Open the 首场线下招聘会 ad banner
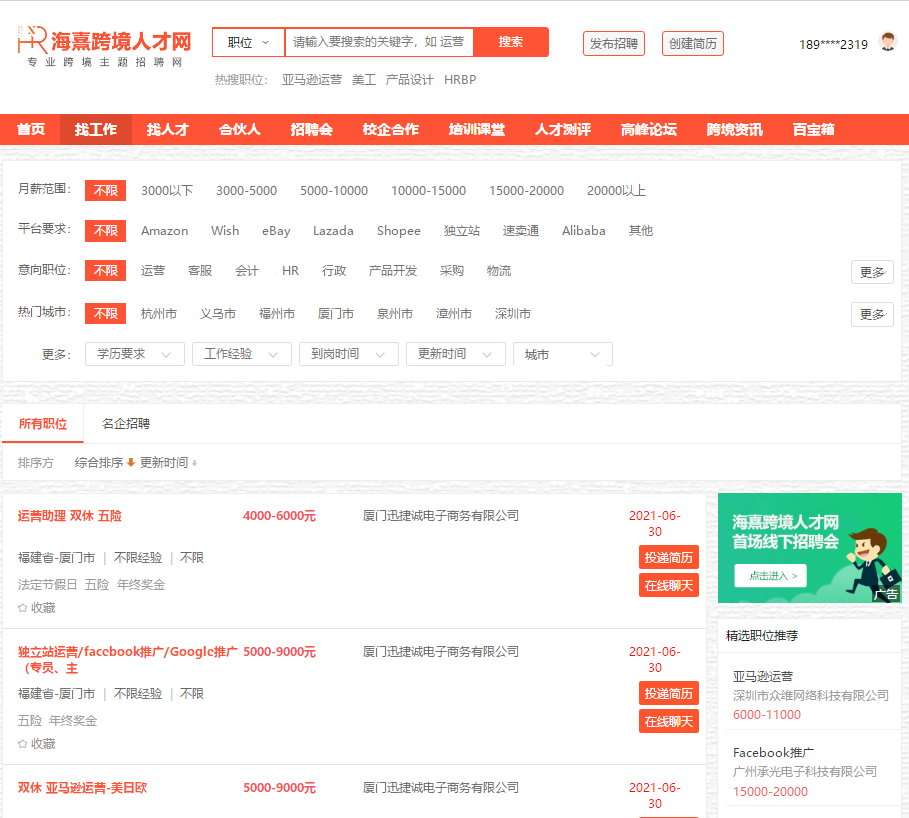The image size is (909, 818). coord(809,548)
